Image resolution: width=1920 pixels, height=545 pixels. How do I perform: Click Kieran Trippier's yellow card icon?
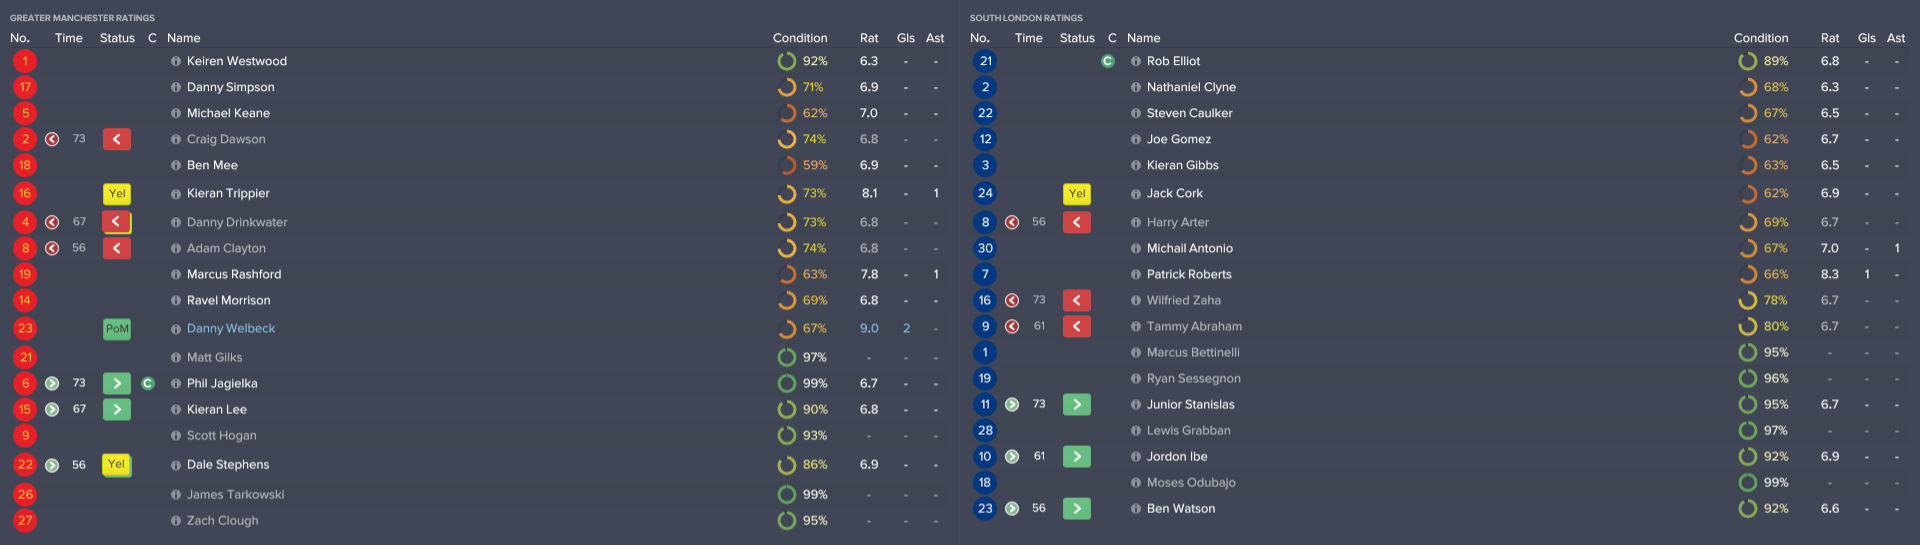pyautogui.click(x=116, y=193)
